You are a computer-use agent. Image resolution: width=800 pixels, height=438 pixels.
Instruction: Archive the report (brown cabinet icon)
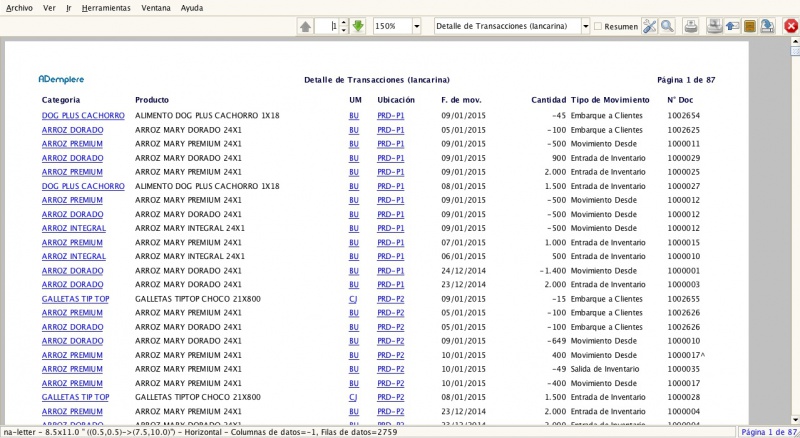coord(749,26)
